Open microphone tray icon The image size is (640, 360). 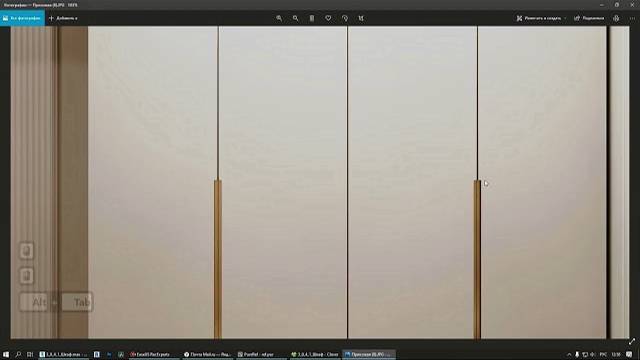[577, 355]
